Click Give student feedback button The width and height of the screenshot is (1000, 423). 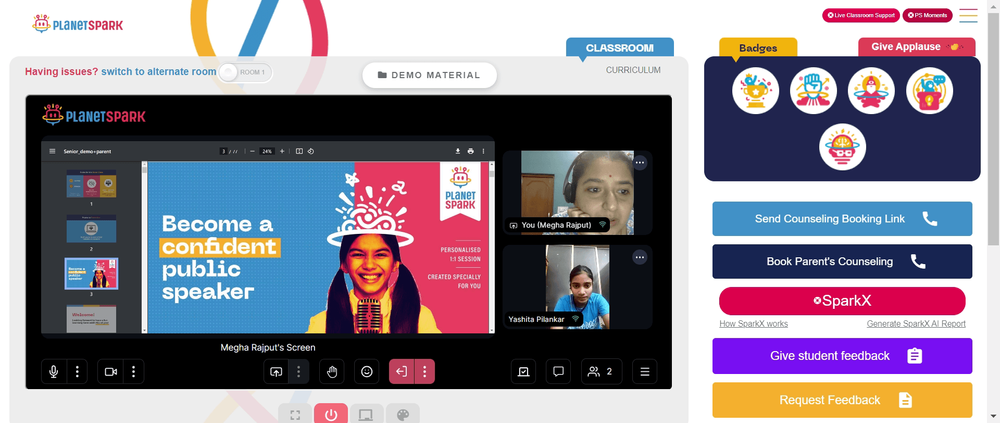(x=842, y=356)
